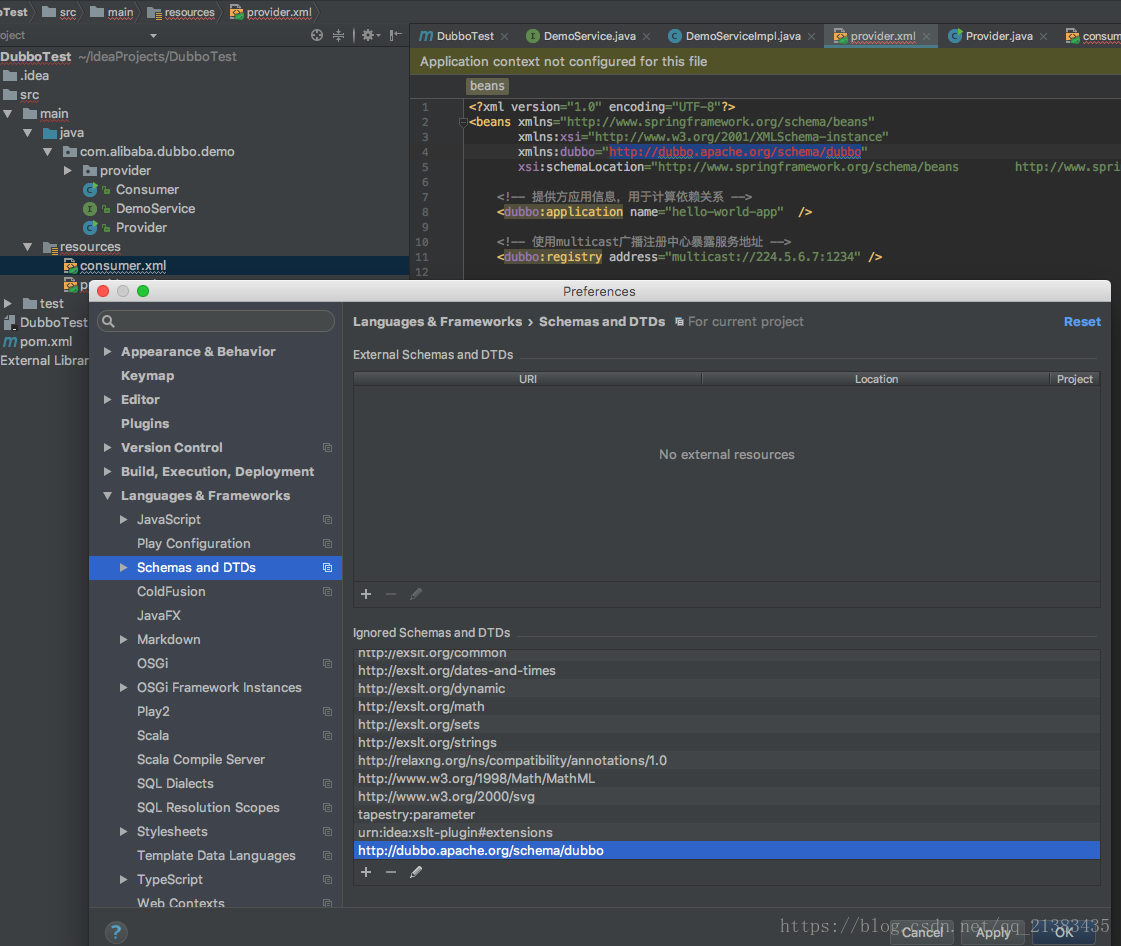
Task: Click the Consumer class icon in project tree
Action: point(90,189)
